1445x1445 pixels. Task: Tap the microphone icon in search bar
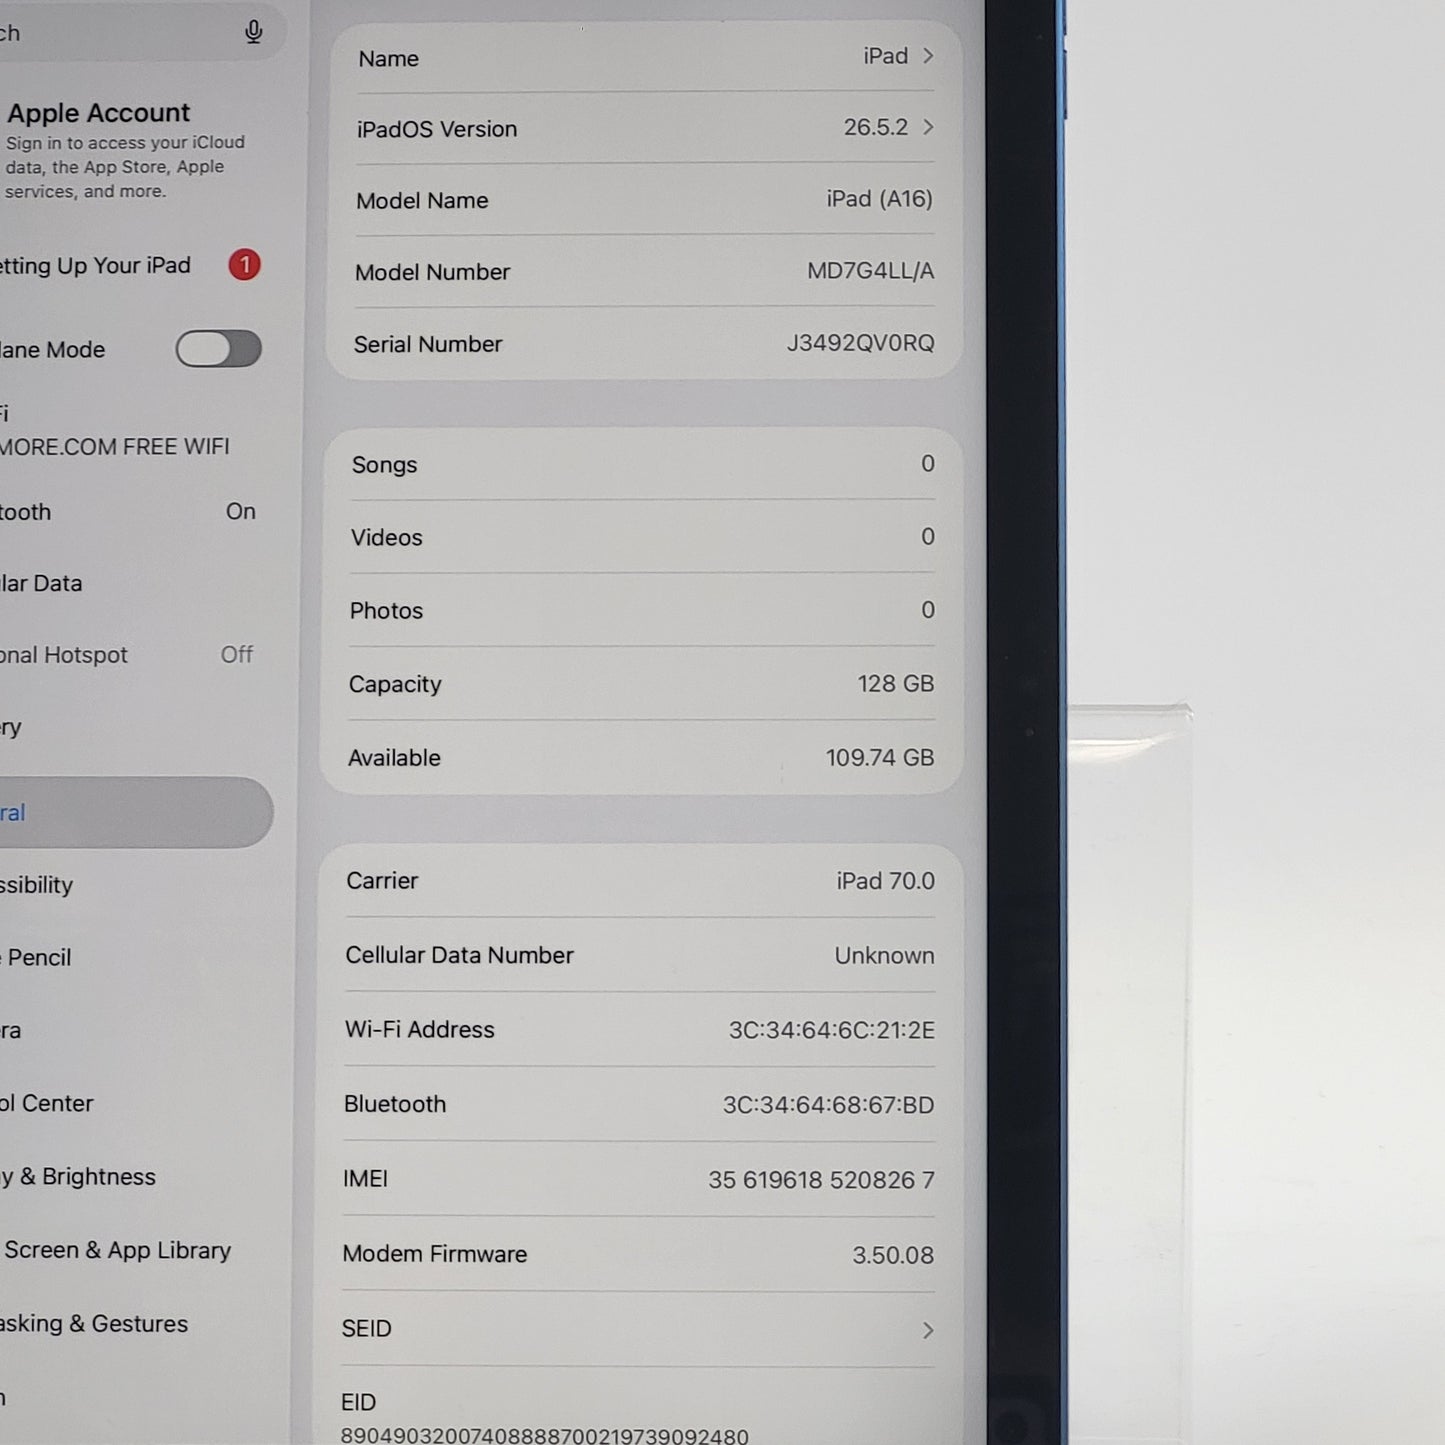click(254, 32)
